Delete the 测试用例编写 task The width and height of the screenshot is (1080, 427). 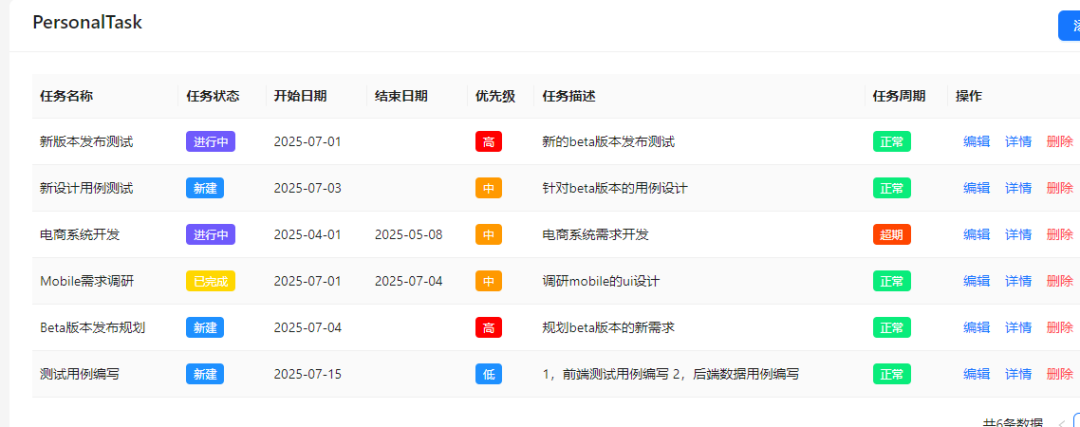pos(1059,374)
